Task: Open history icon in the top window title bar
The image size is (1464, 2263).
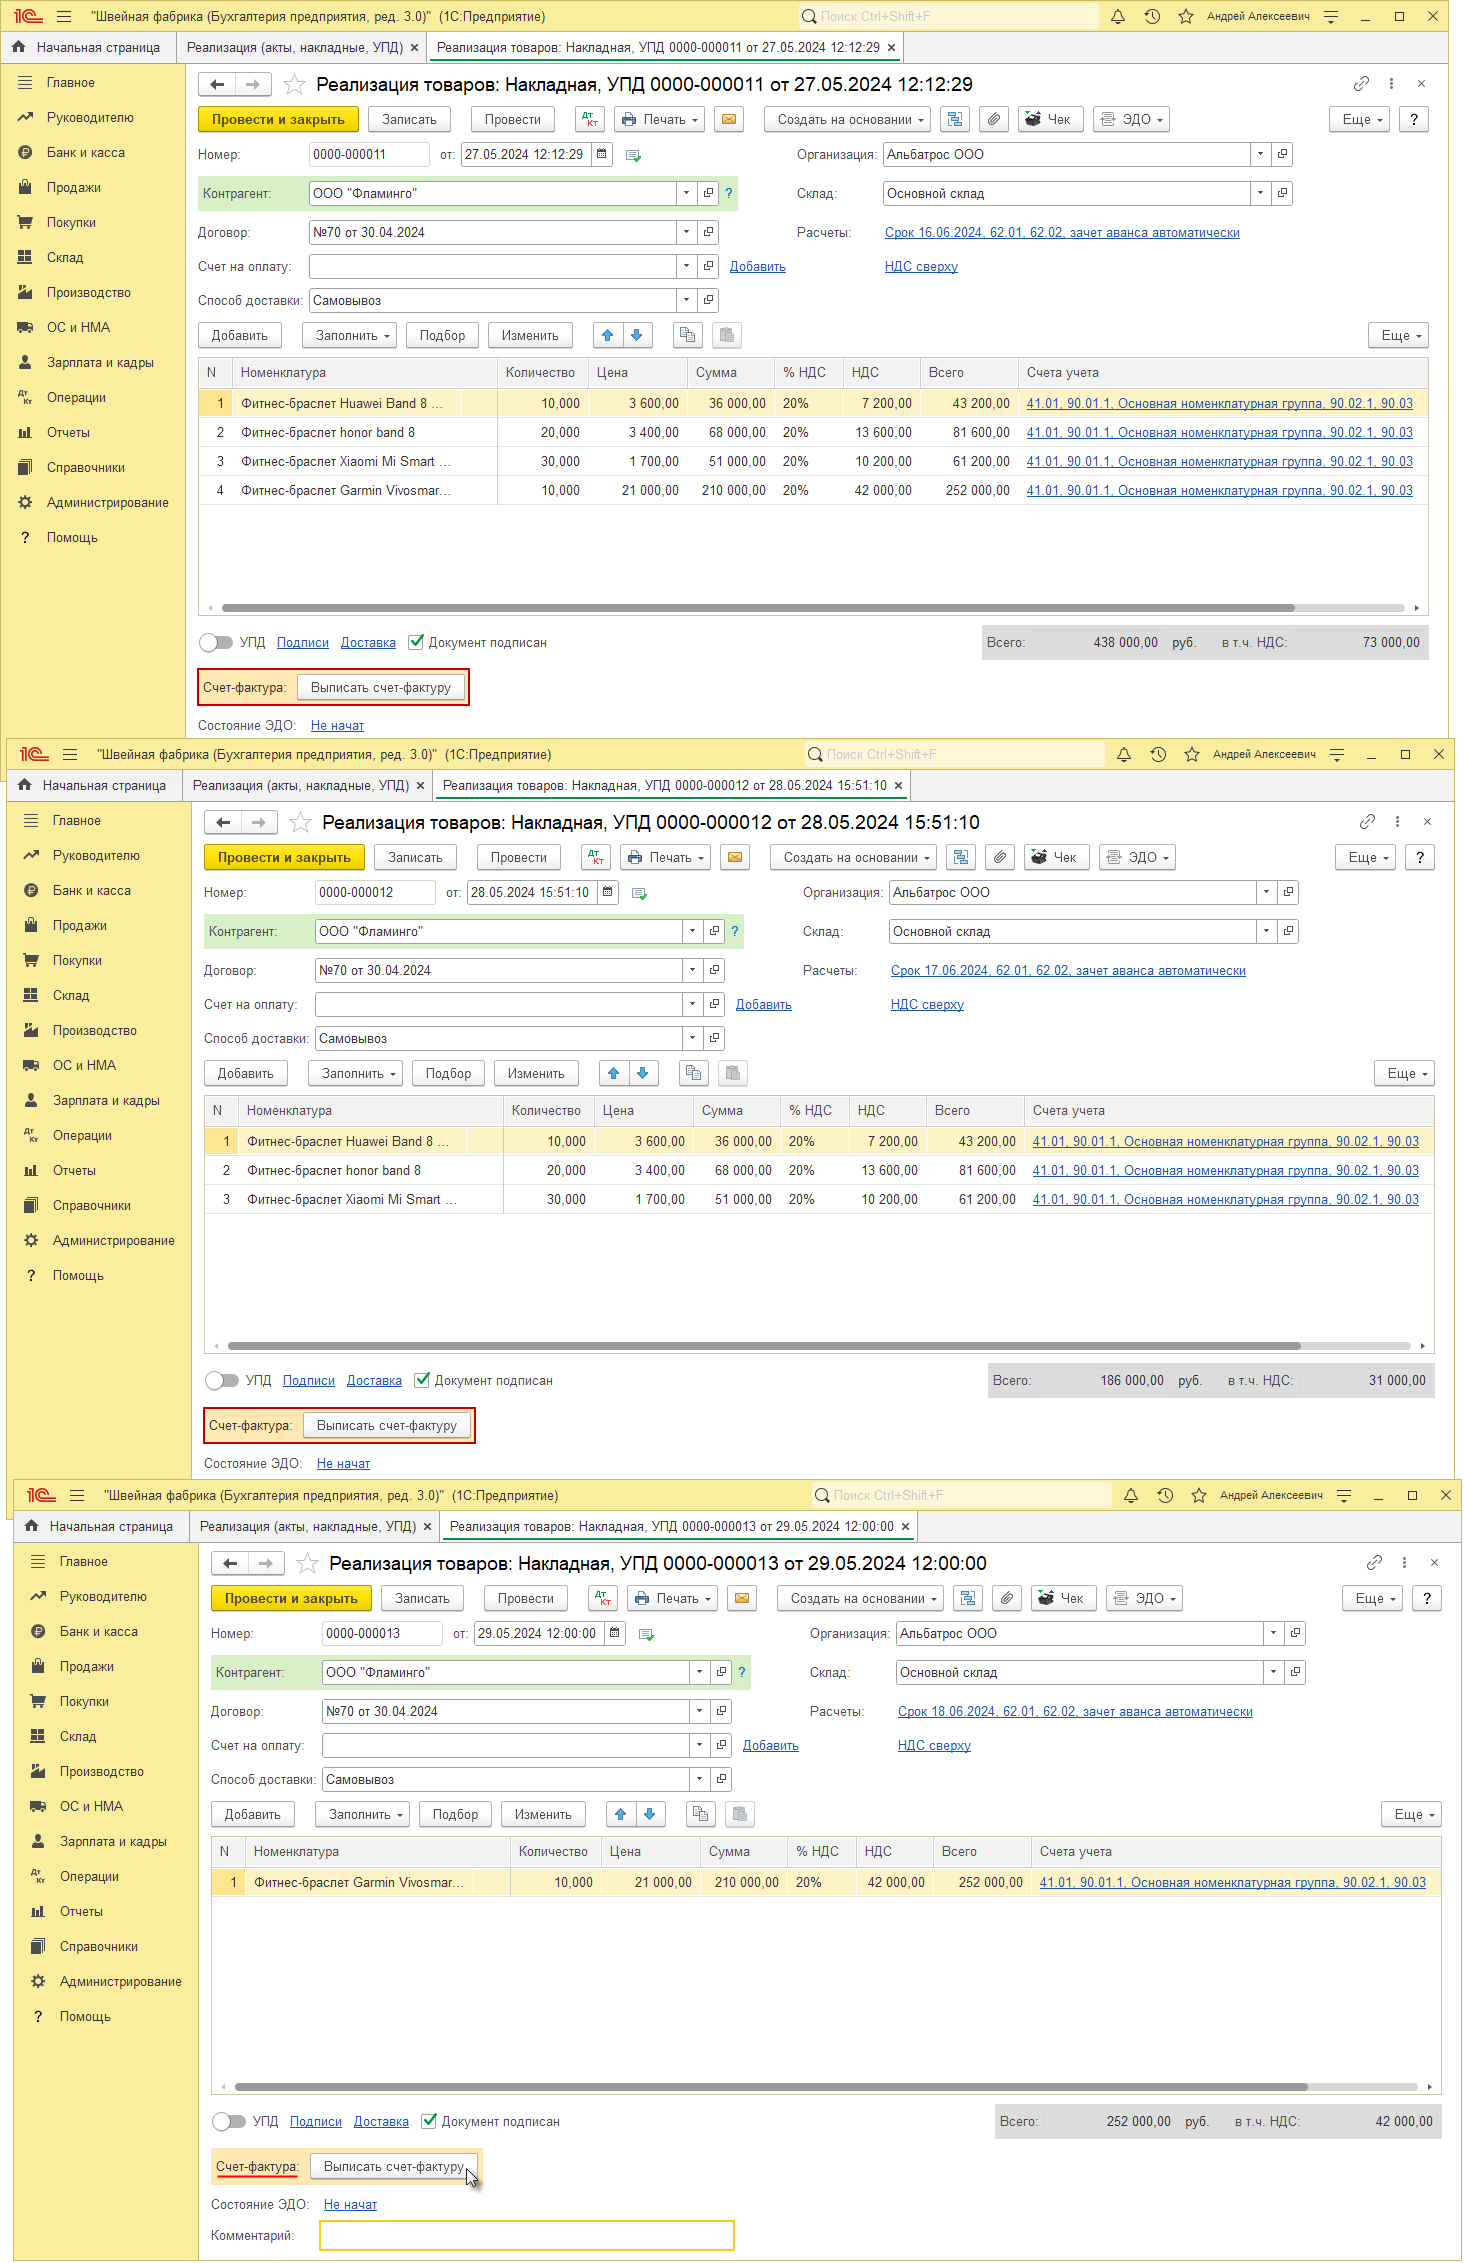Action: tap(1152, 16)
